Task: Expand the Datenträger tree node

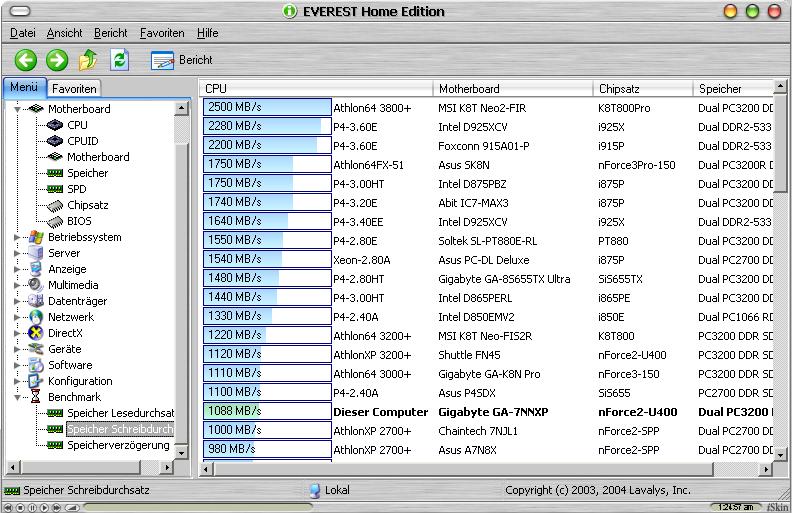Action: pyautogui.click(x=18, y=301)
